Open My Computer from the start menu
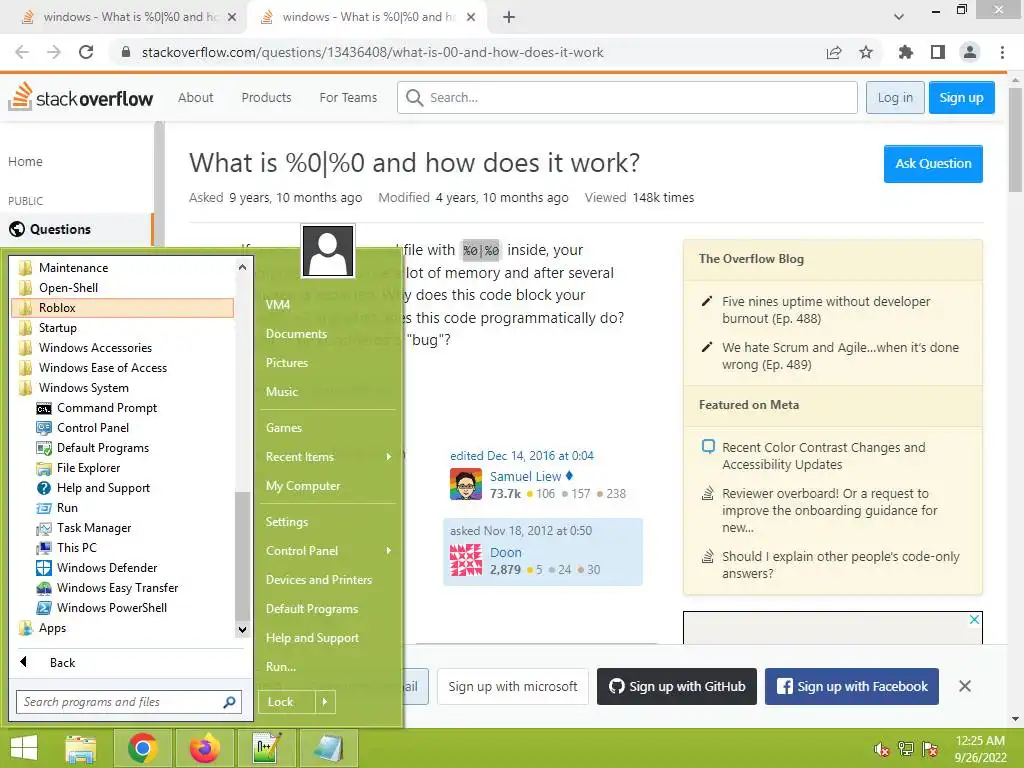1024x768 pixels. [303, 486]
